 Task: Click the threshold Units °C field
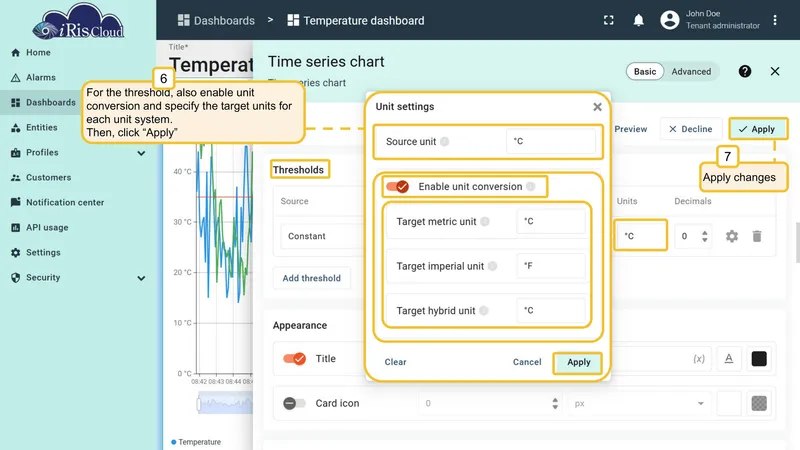(x=641, y=236)
